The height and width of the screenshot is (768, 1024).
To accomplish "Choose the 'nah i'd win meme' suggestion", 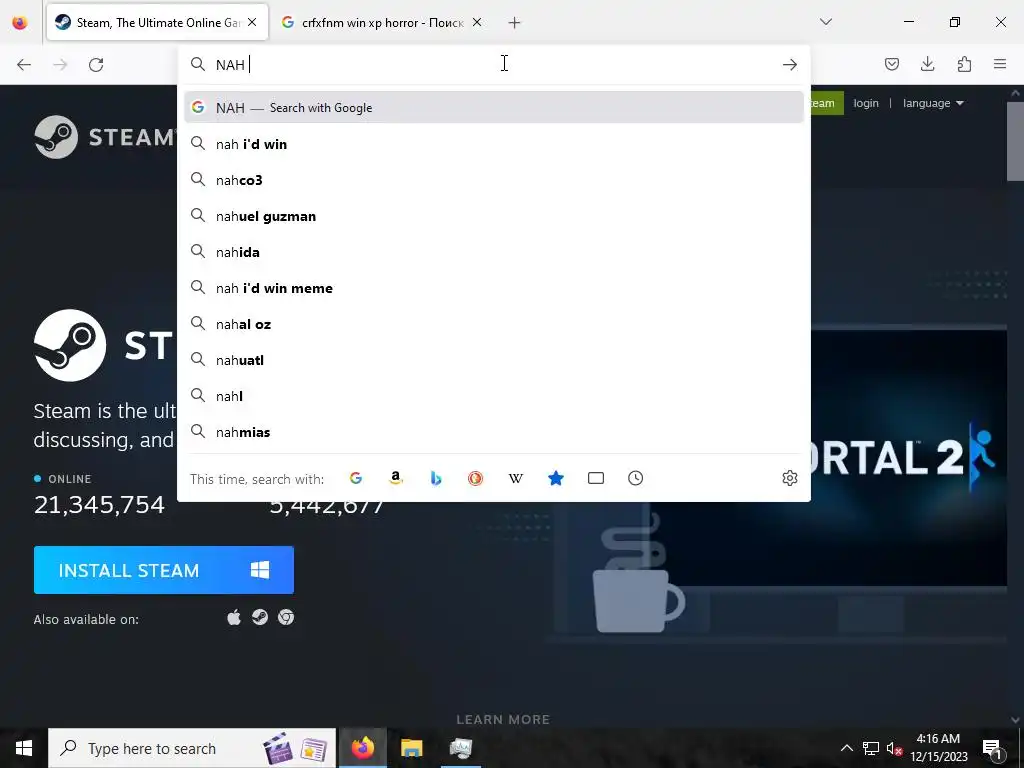I will coord(494,288).
